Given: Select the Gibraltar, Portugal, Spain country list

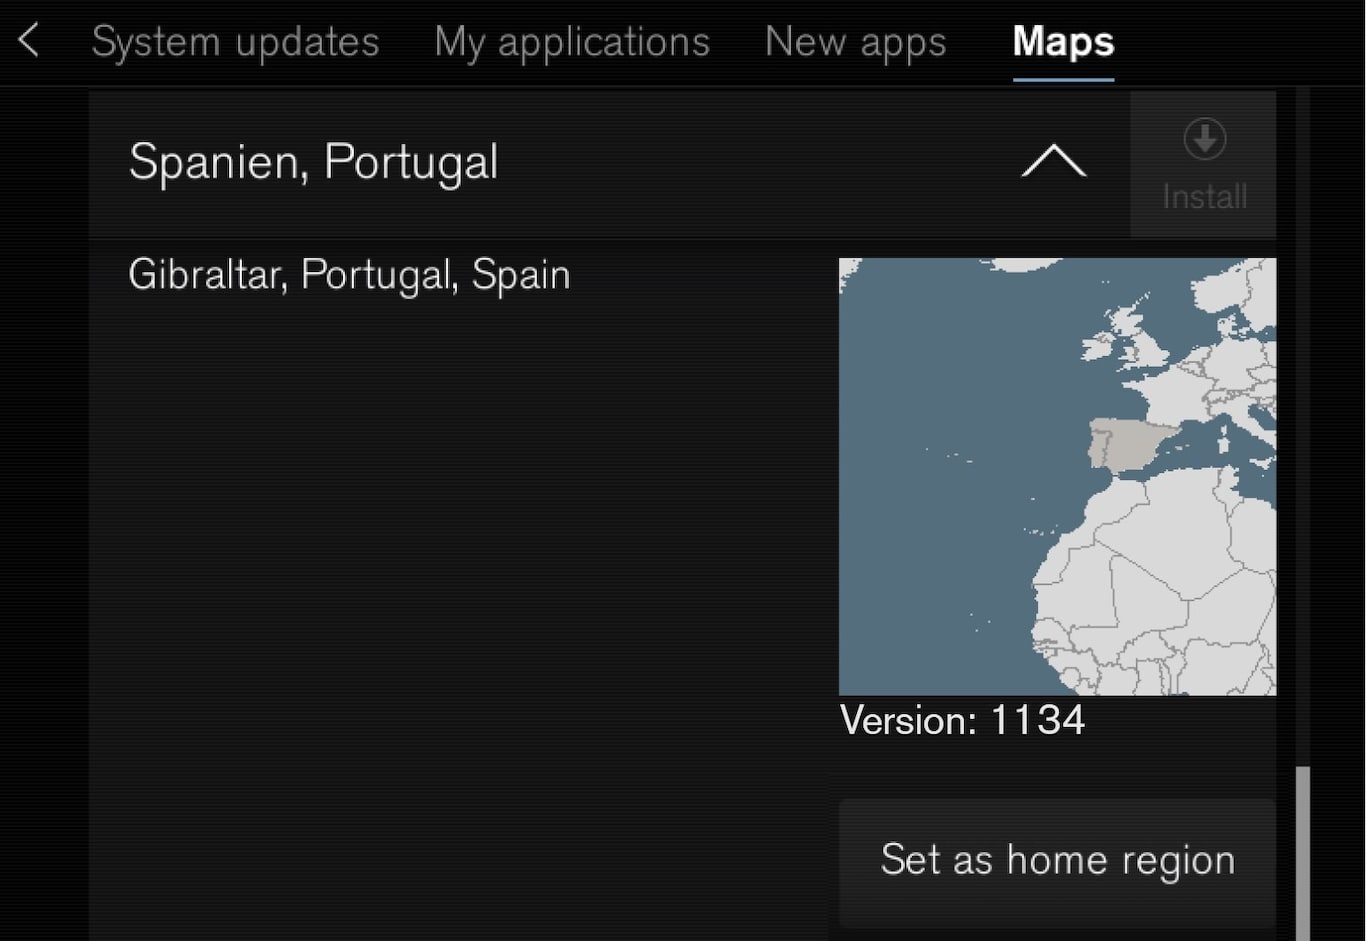Looking at the screenshot, I should pyautogui.click(x=349, y=275).
